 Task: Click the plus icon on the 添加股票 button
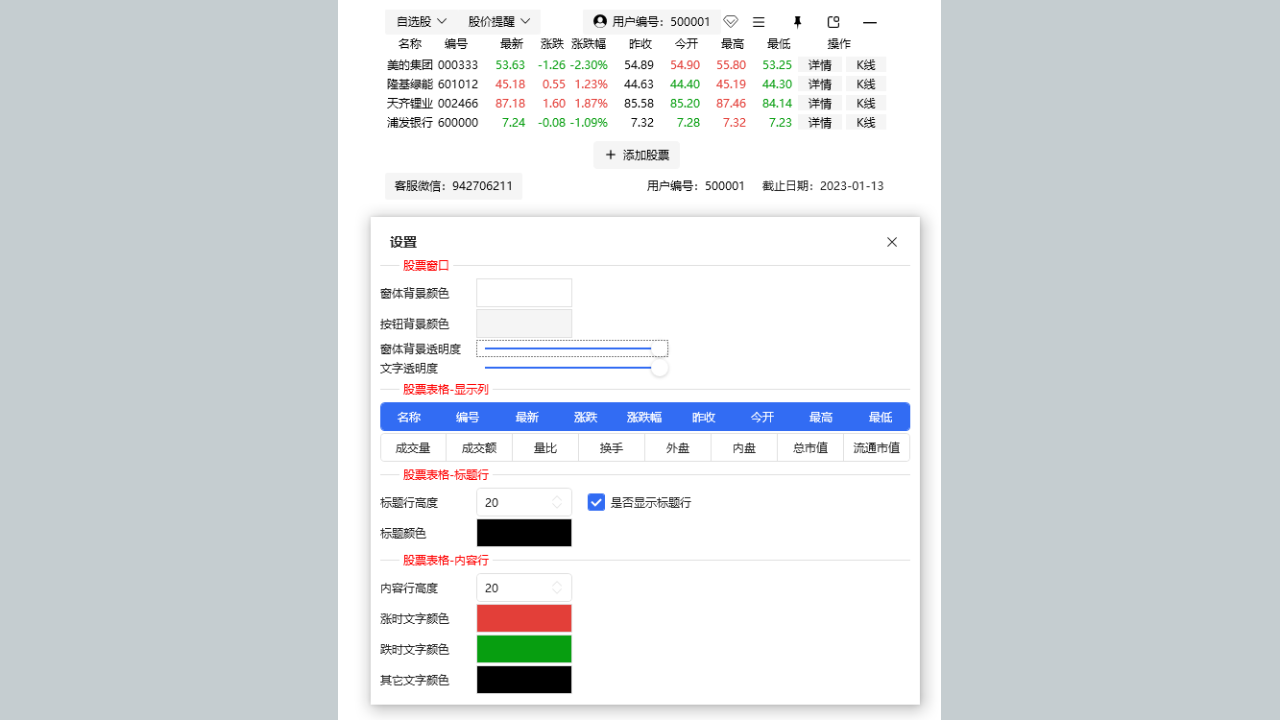coord(611,155)
